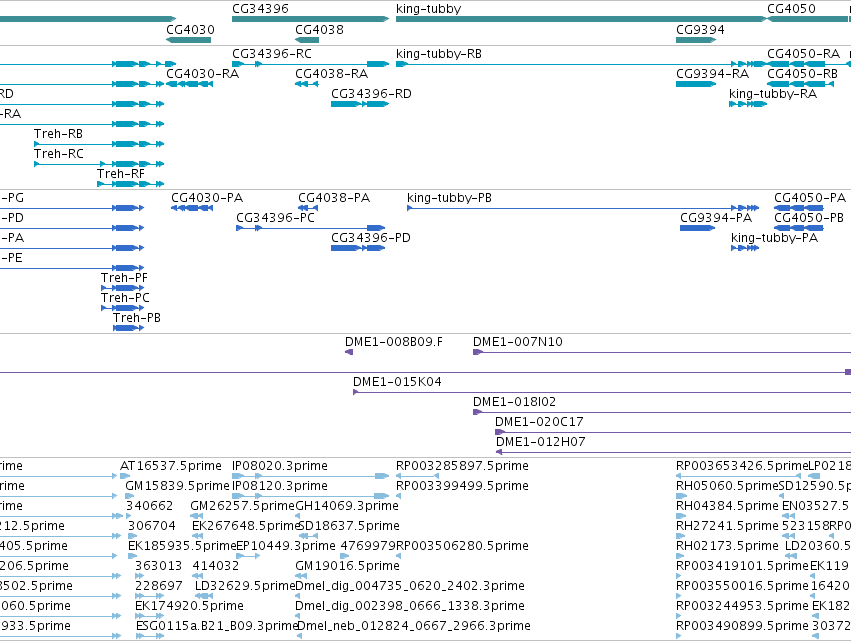
Task: Select protein Treh-PB
Action: click(x=128, y=328)
